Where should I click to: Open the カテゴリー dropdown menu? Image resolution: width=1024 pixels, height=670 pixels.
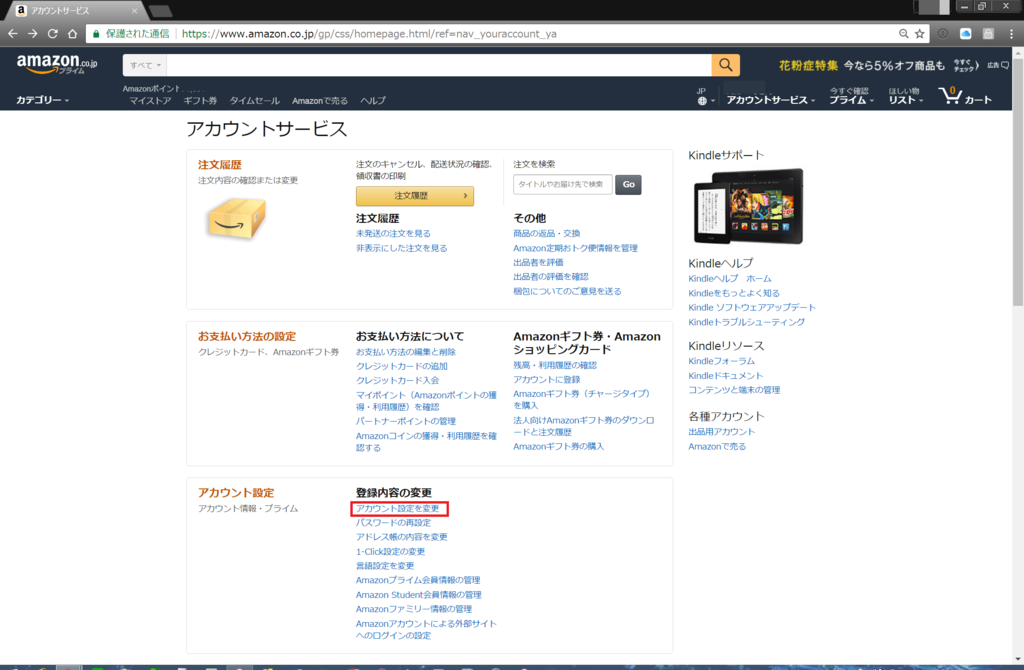(x=42, y=100)
